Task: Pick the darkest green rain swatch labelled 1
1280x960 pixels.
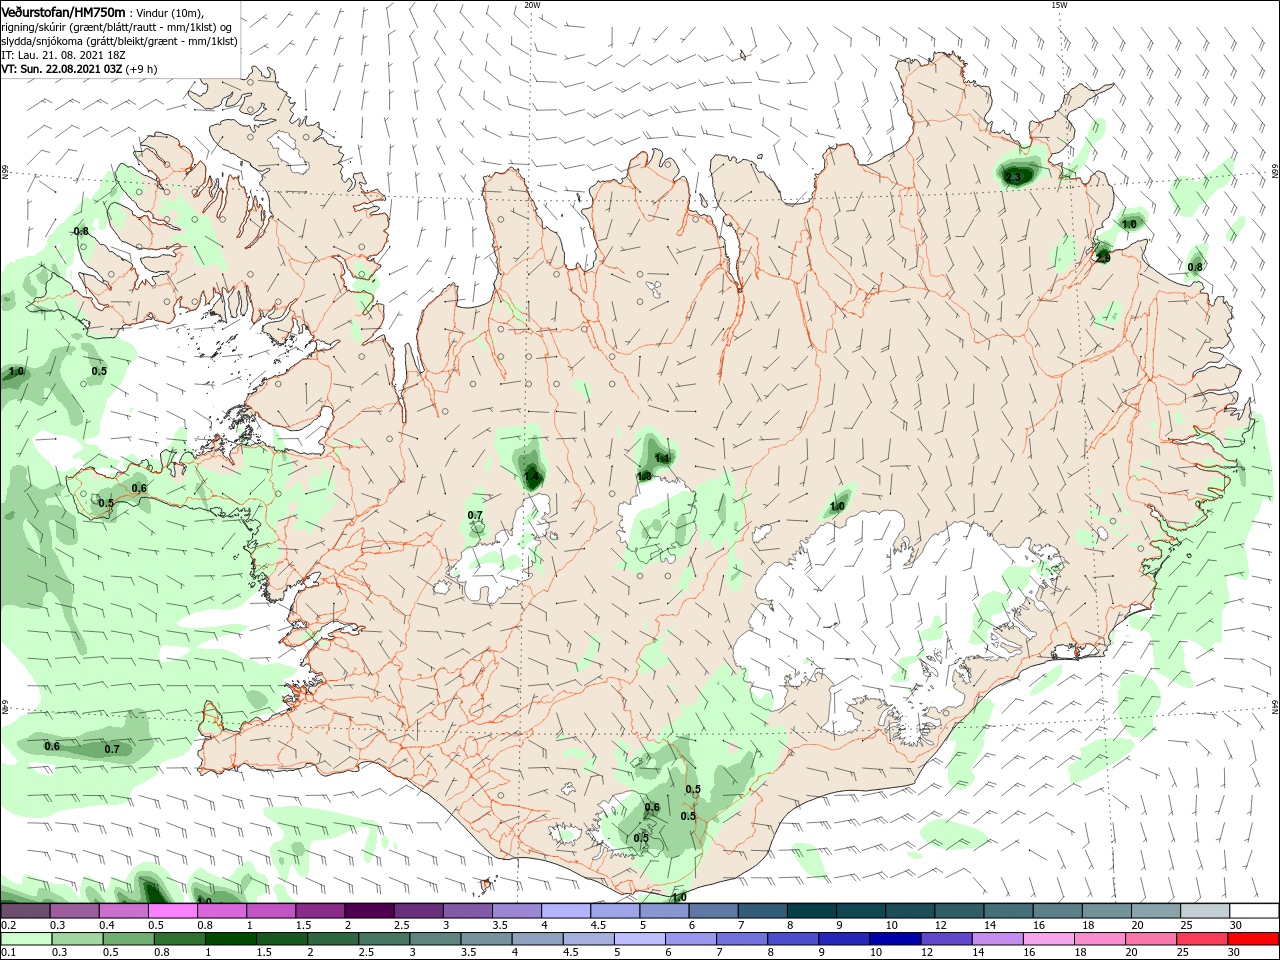Action: point(230,939)
